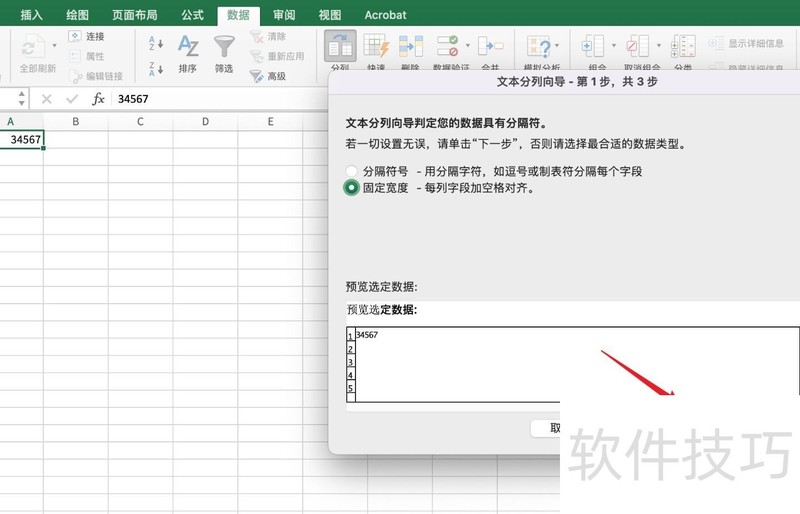Image resolution: width=800 pixels, height=514 pixels.
Task: Click the fx insert function icon
Action: point(98,99)
